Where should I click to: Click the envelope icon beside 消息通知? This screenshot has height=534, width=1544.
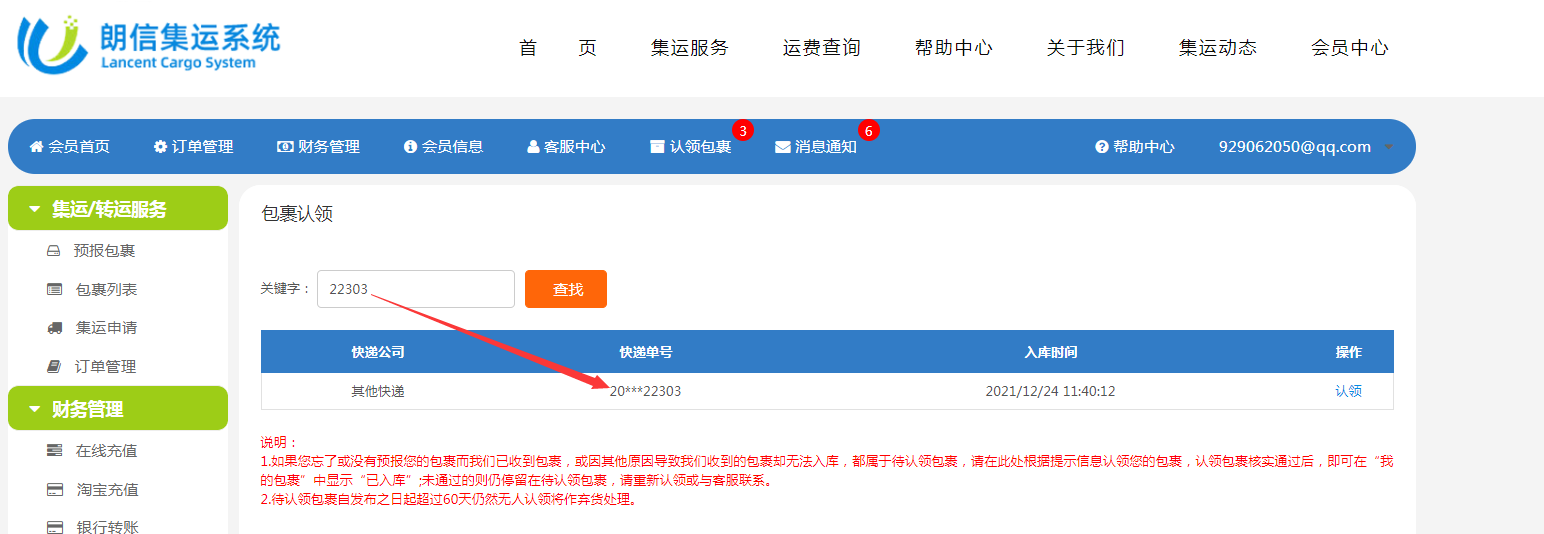[x=782, y=147]
